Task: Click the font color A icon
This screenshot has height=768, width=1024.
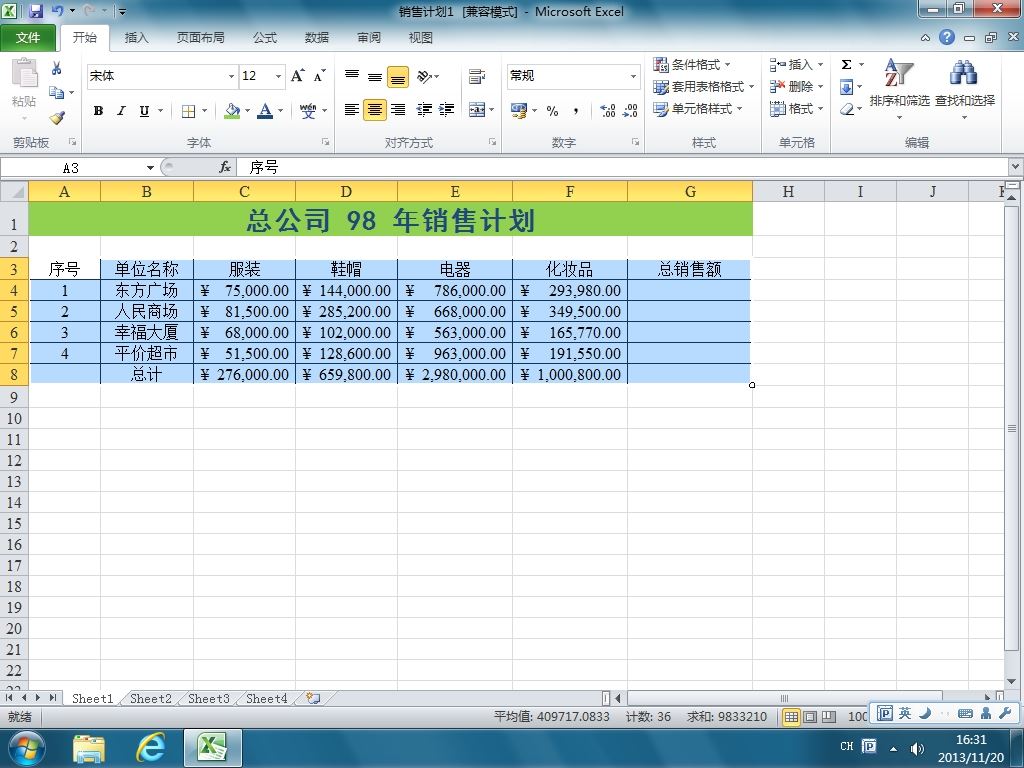Action: (264, 111)
